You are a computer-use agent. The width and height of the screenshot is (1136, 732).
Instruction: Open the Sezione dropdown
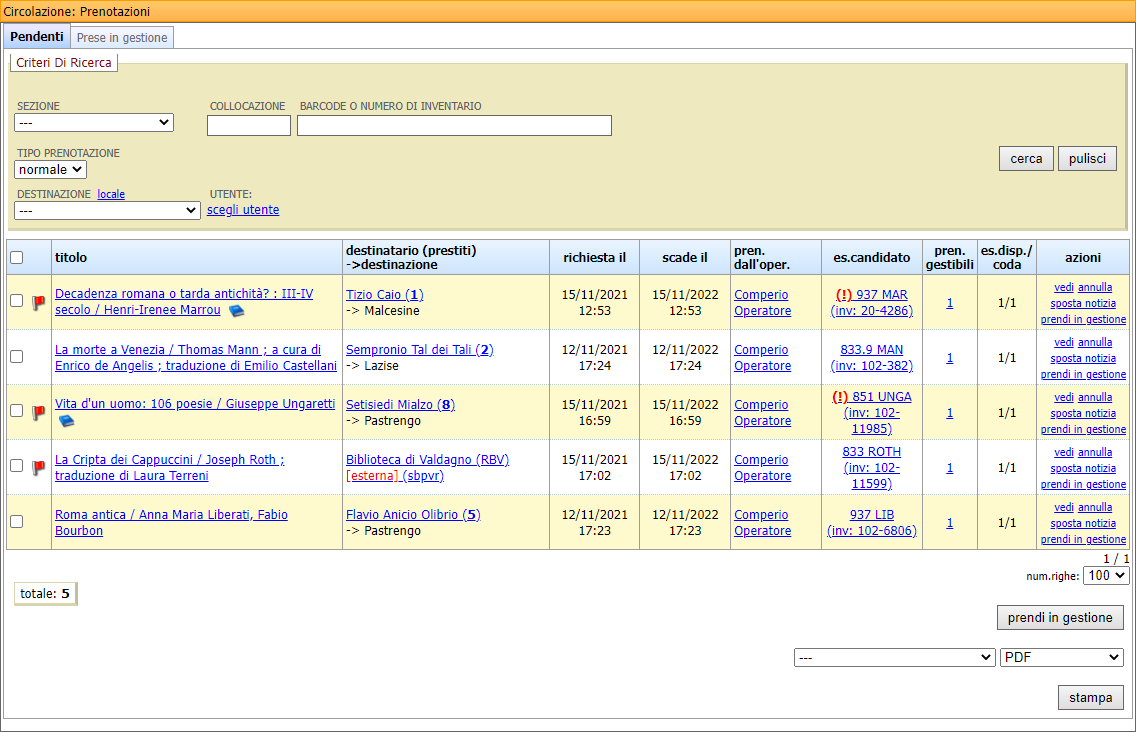point(94,123)
